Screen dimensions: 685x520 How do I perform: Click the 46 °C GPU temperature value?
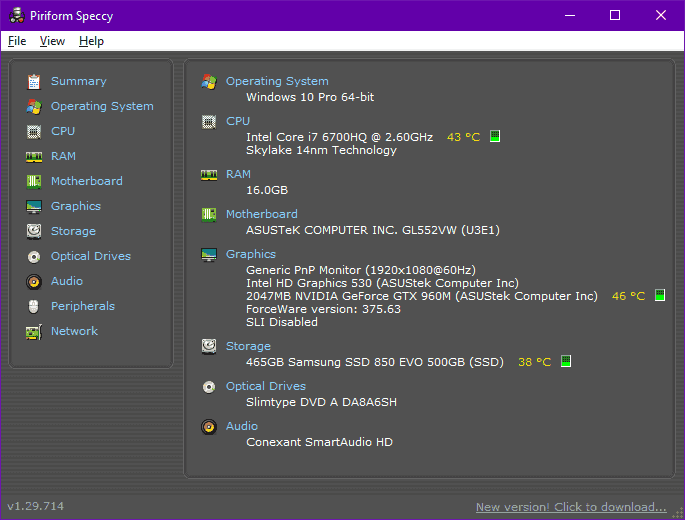[x=628, y=296]
